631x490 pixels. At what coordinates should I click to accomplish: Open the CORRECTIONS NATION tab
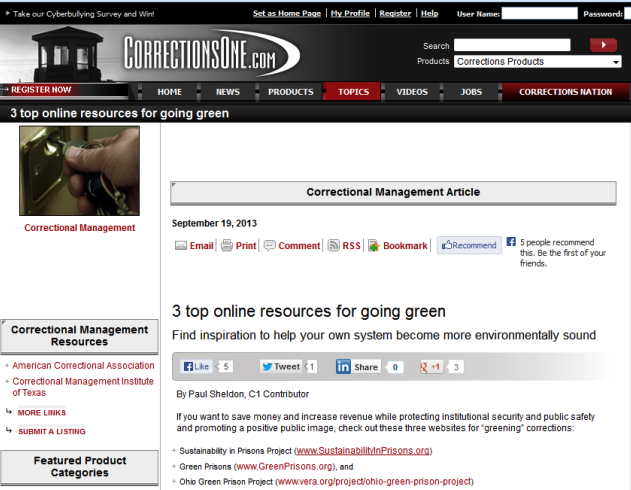[x=565, y=92]
